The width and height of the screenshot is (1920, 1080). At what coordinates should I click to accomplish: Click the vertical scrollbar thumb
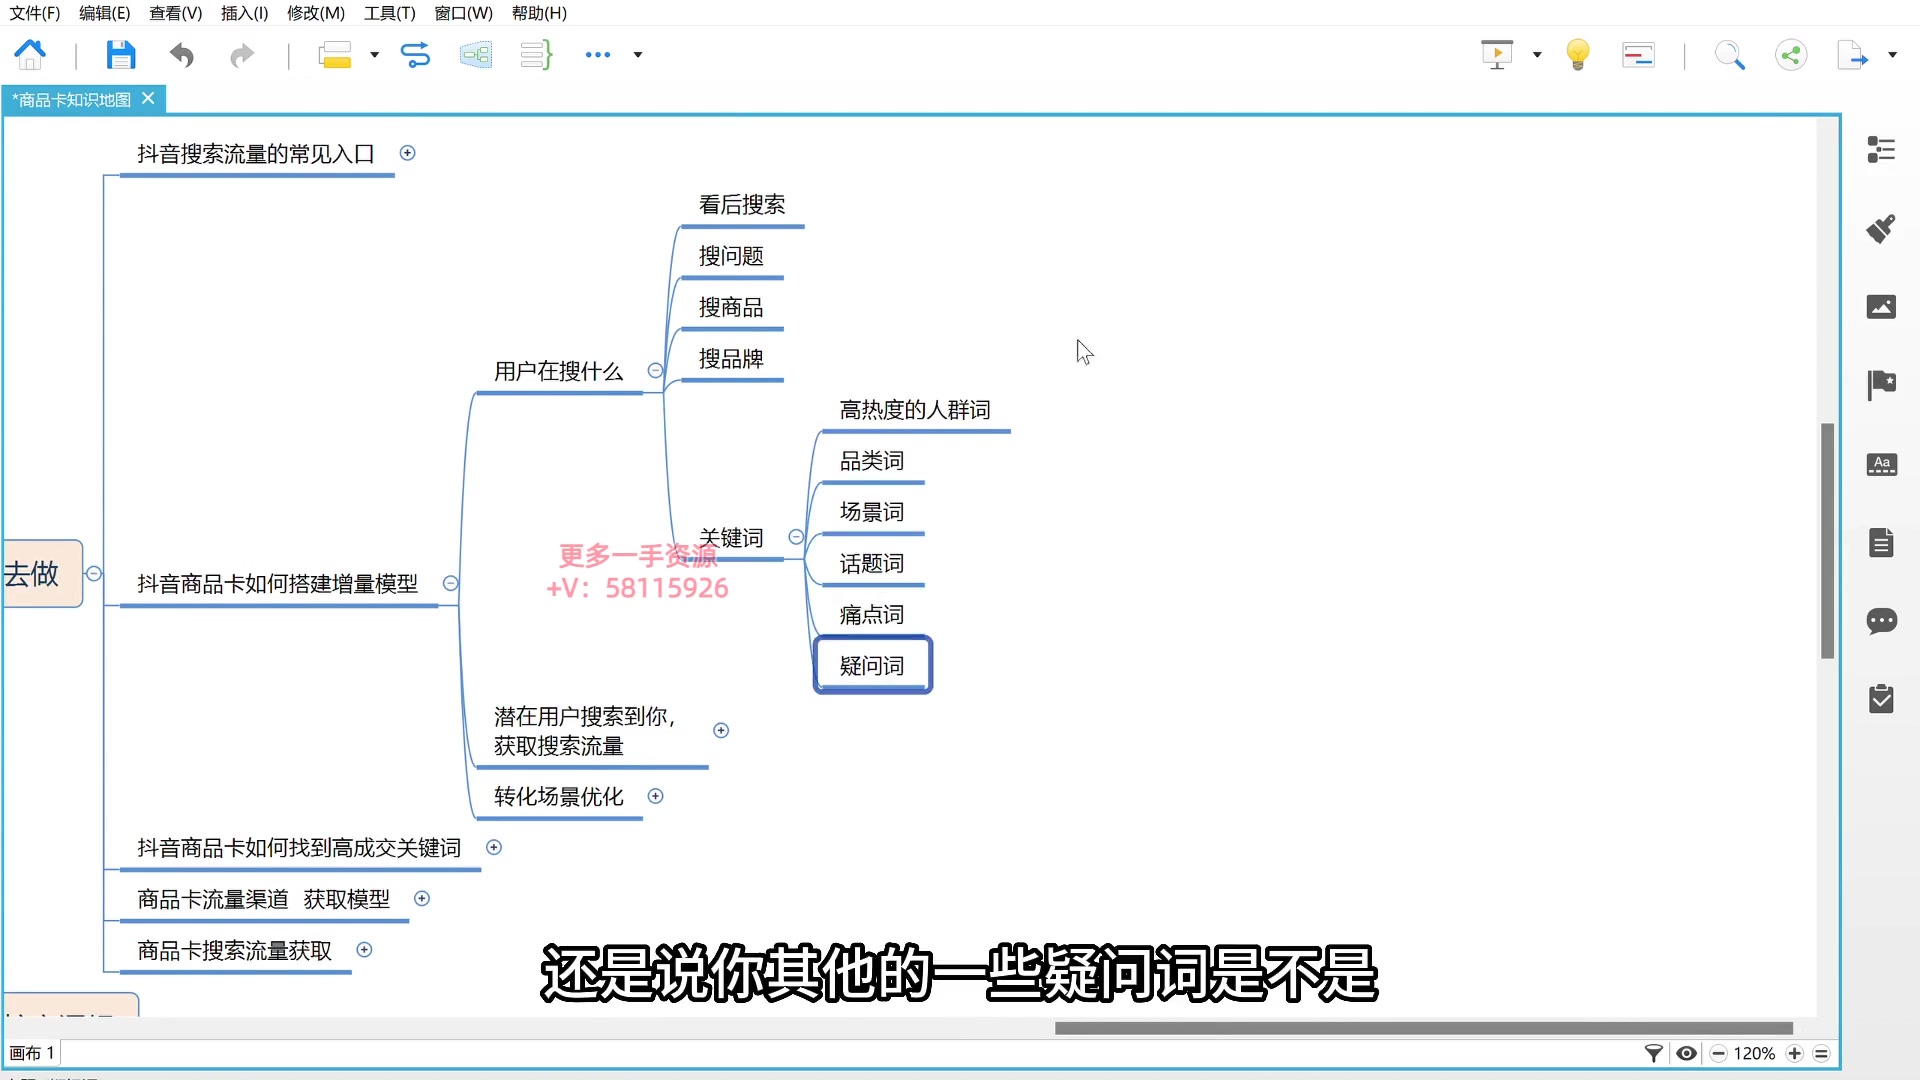(x=1827, y=541)
